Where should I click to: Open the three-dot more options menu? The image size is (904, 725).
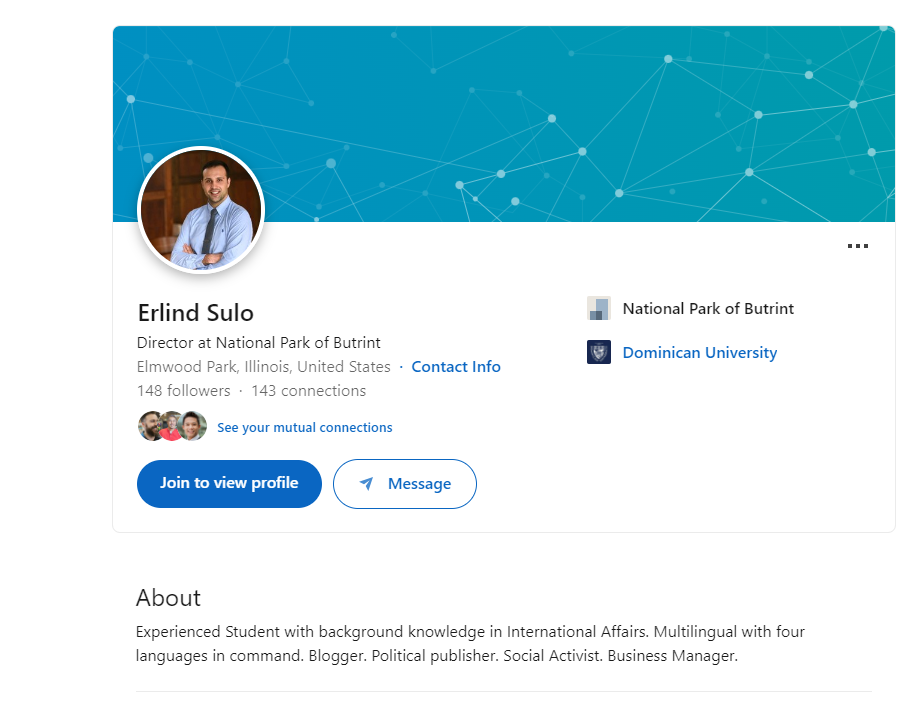857,246
